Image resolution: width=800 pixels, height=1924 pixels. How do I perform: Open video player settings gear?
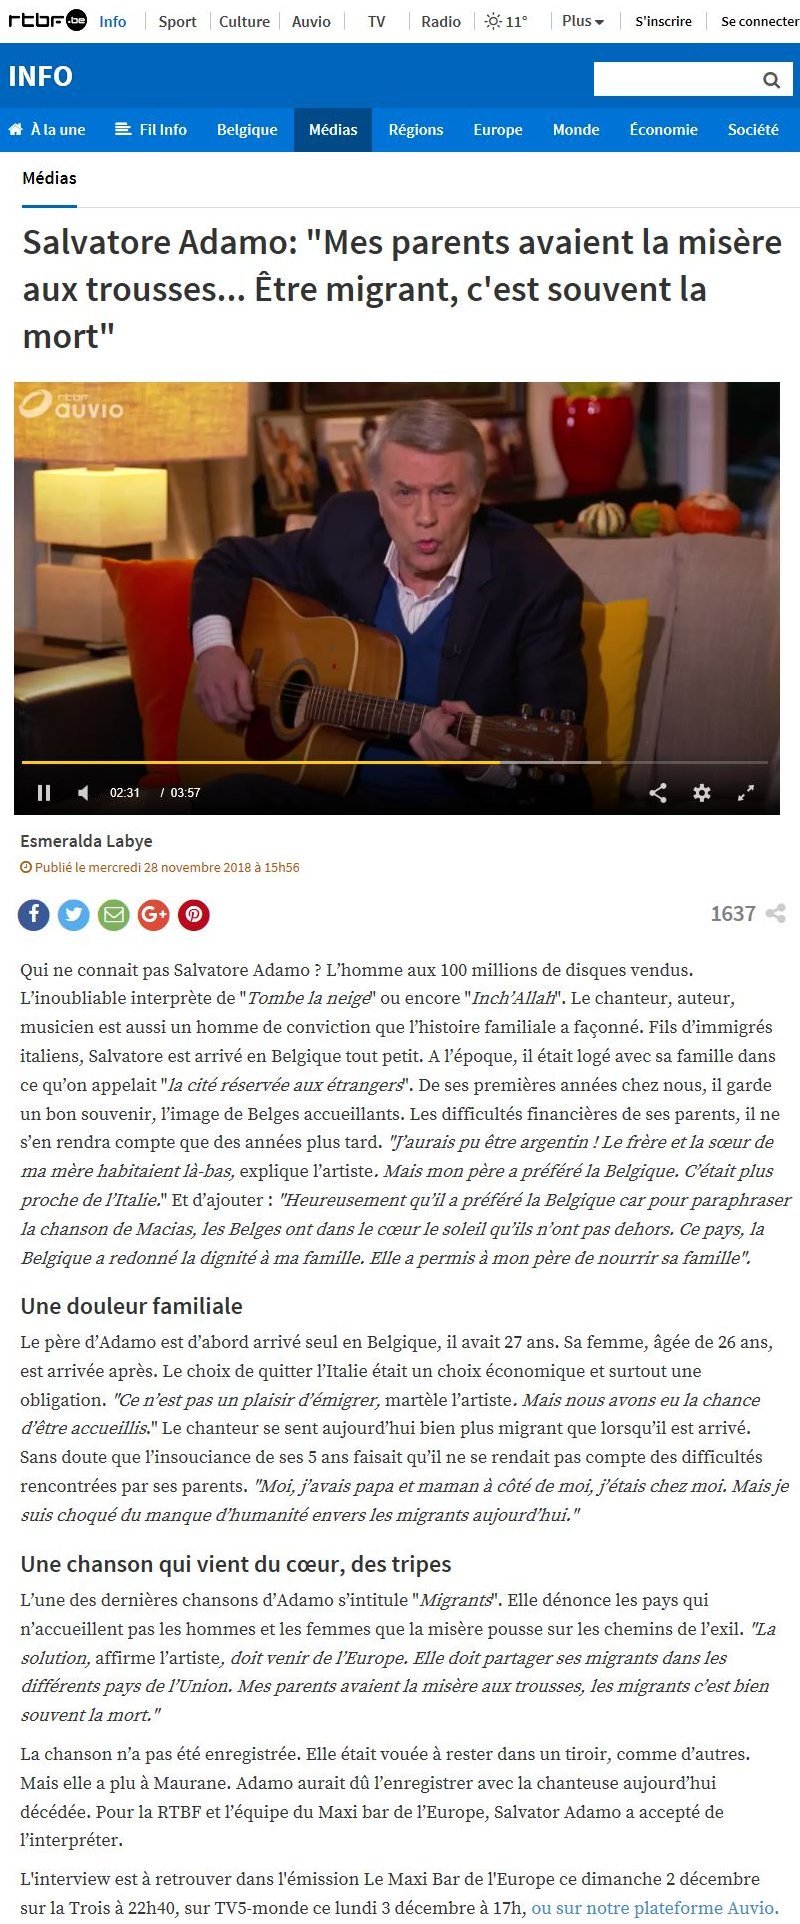(x=702, y=793)
